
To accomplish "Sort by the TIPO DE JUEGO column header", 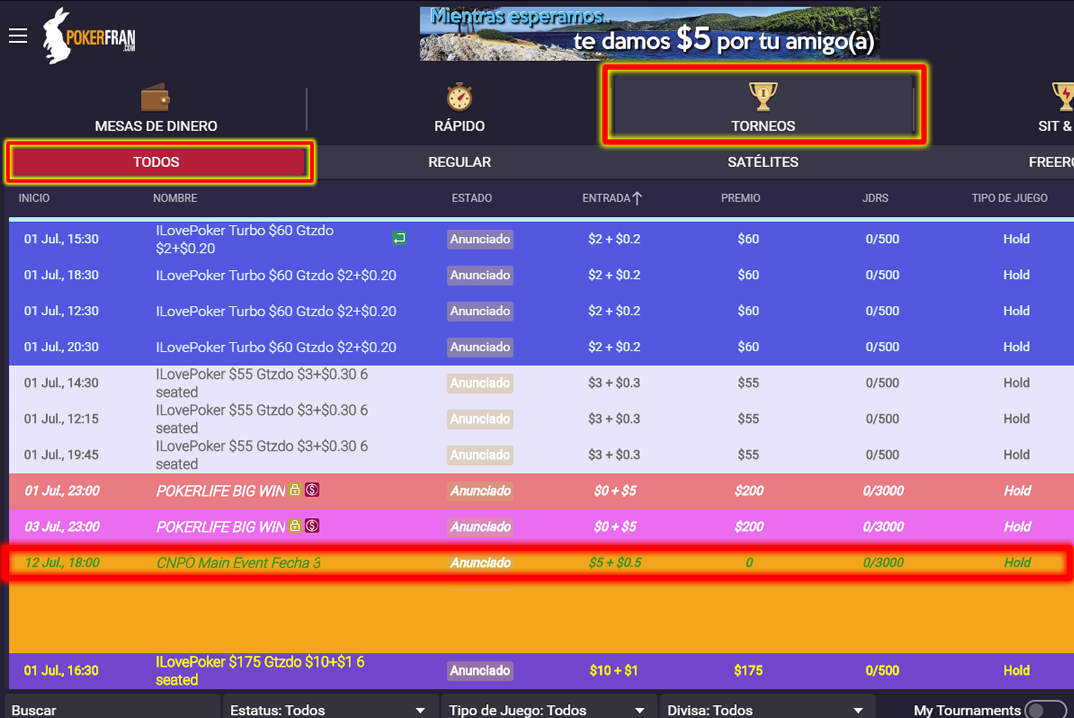I will coord(1010,198).
